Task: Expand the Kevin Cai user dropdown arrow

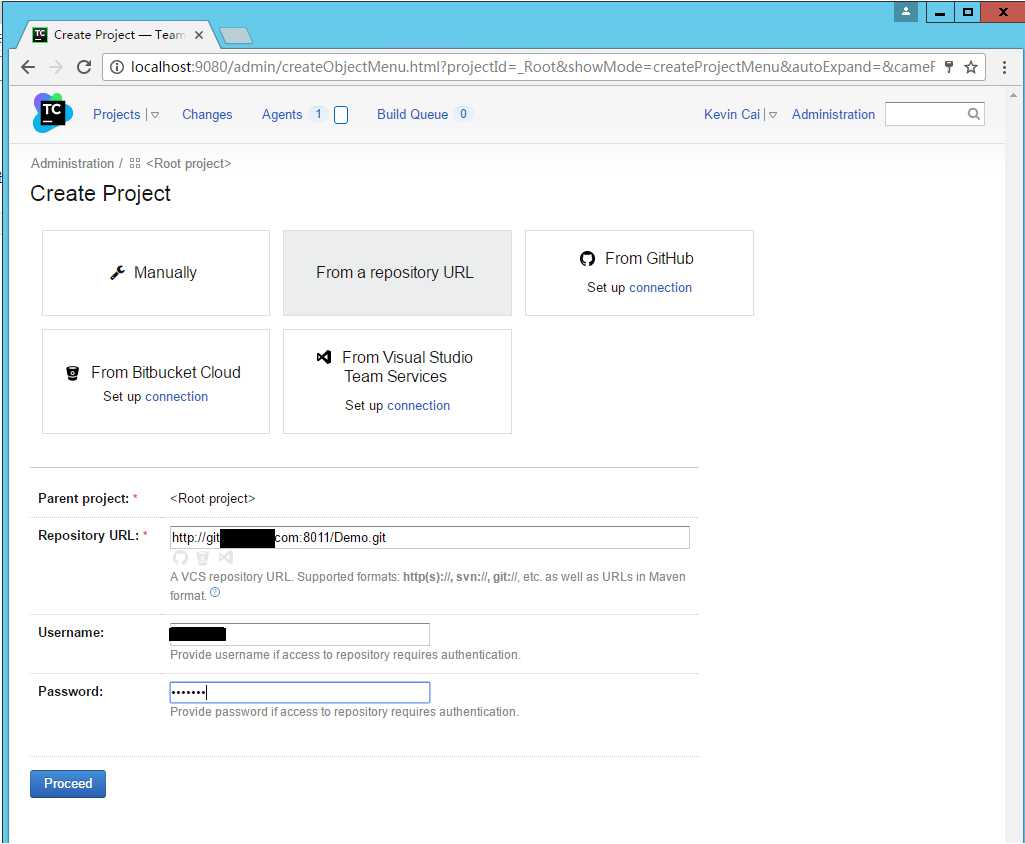Action: click(773, 114)
